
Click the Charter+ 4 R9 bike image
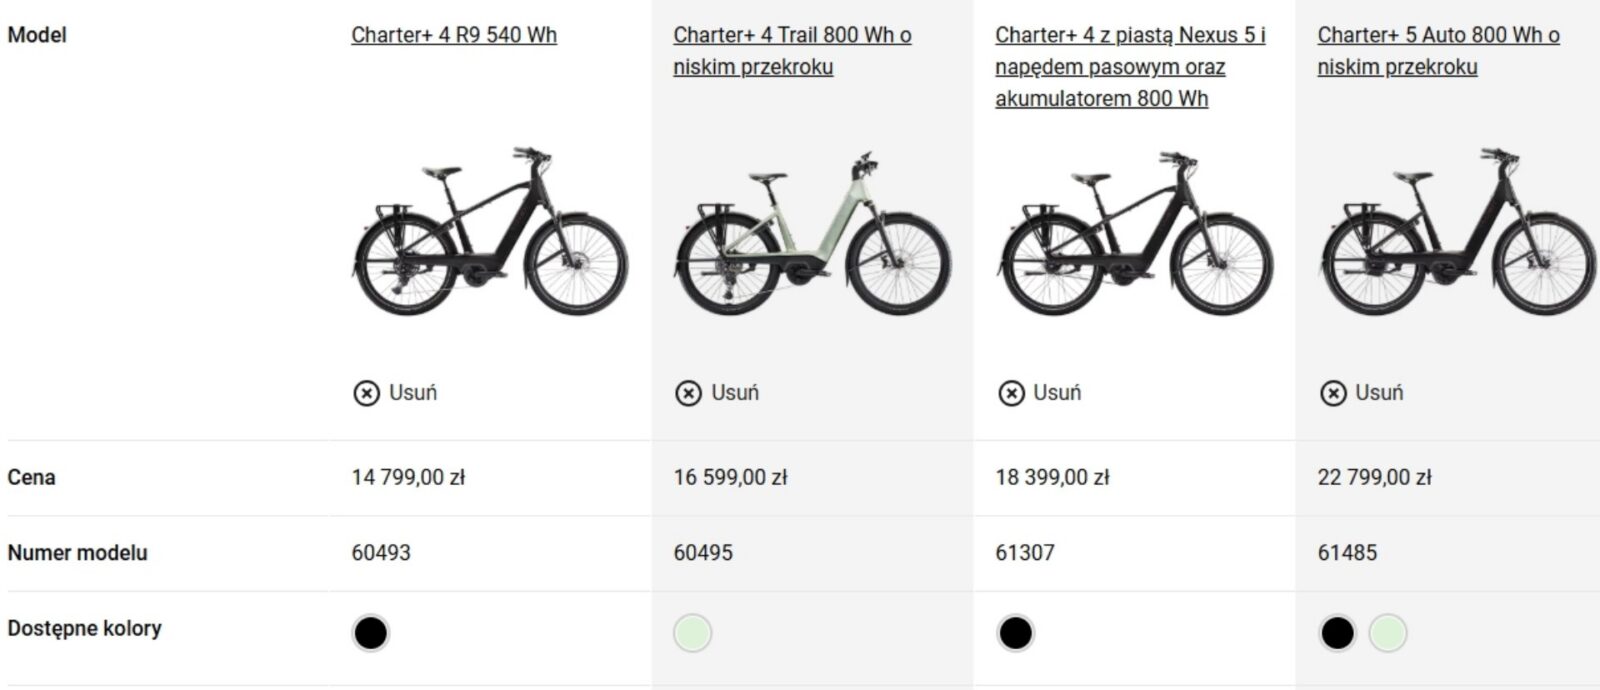pos(490,233)
